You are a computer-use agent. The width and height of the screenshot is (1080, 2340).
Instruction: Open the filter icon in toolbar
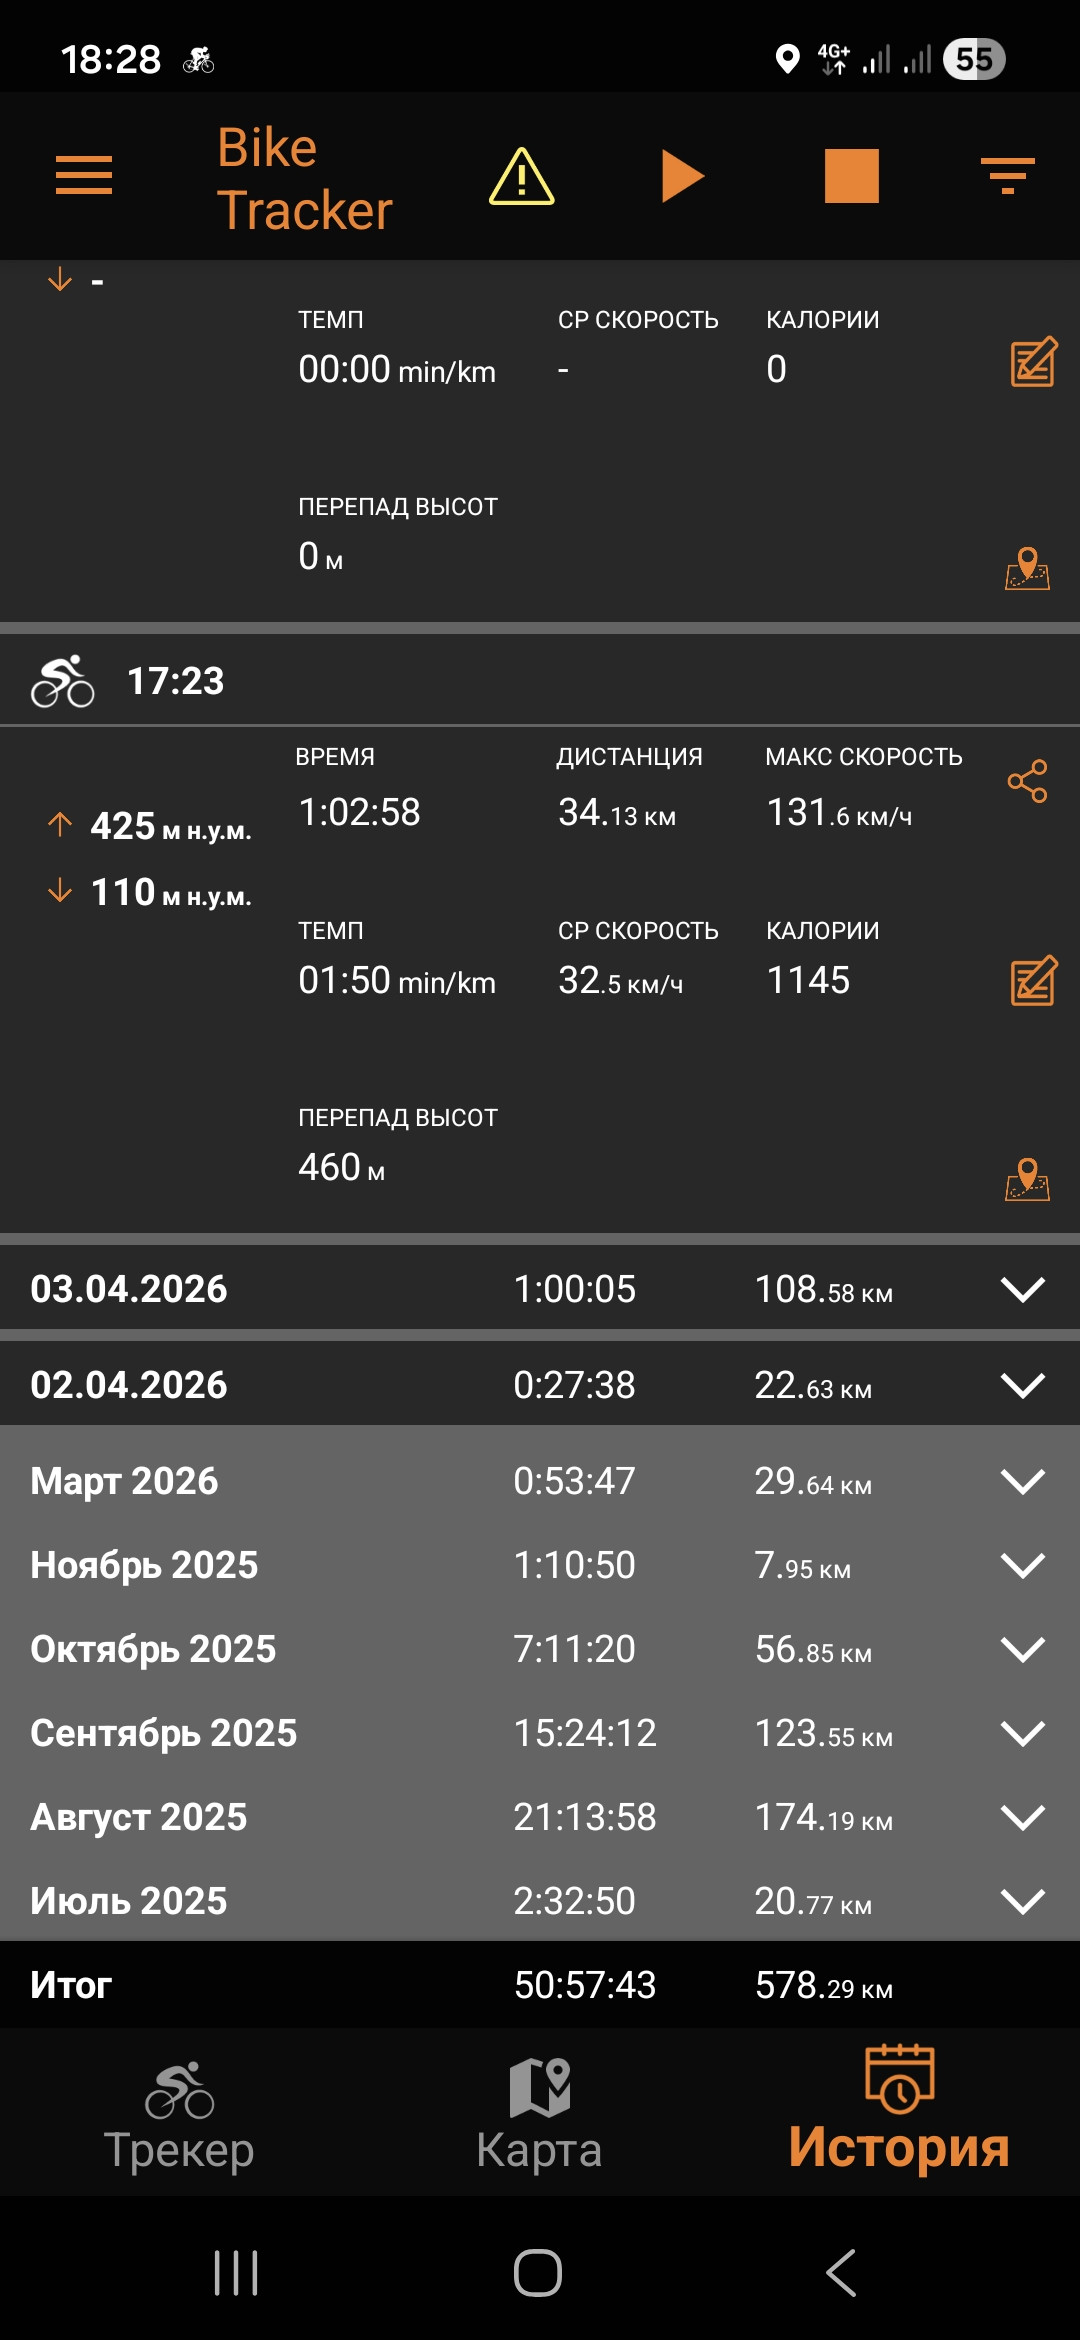[x=1007, y=176]
